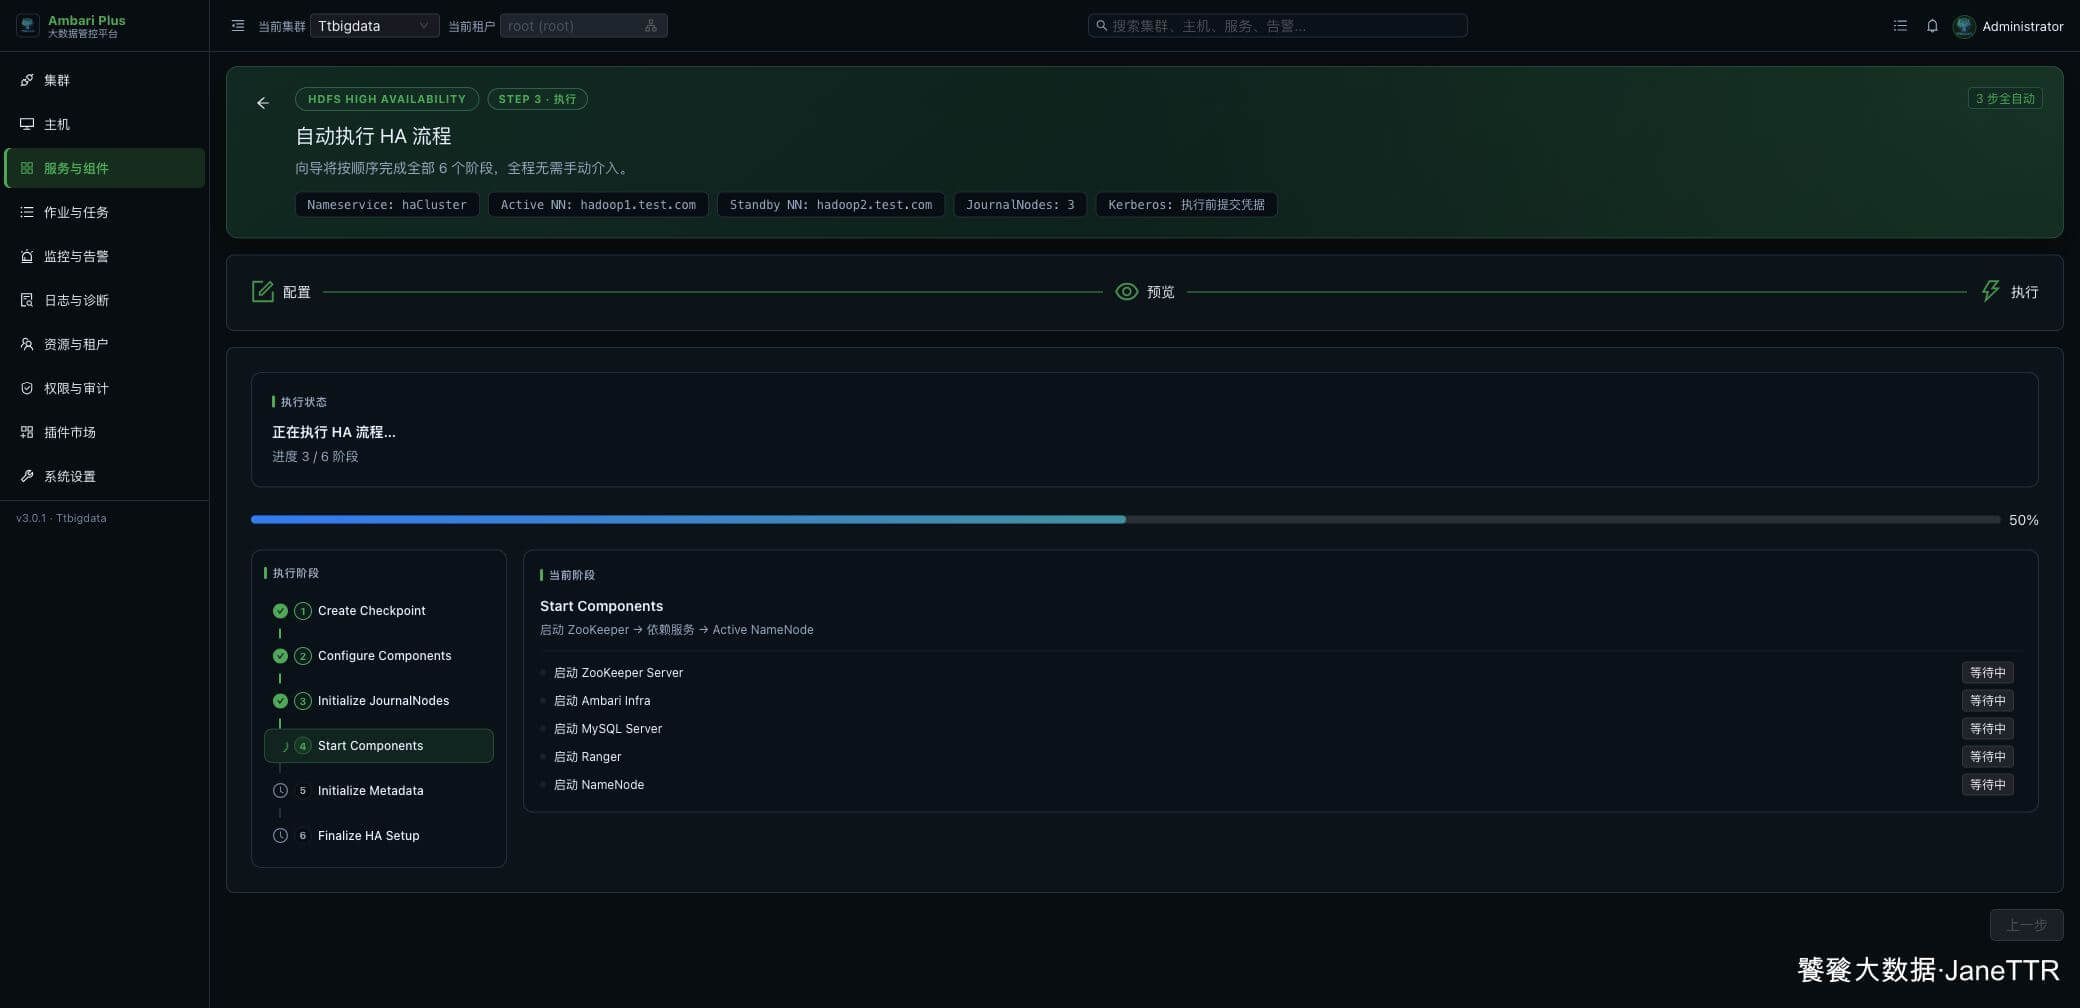The image size is (2080, 1008).
Task: Open 系统设置 in the sidebar
Action: [x=104, y=476]
